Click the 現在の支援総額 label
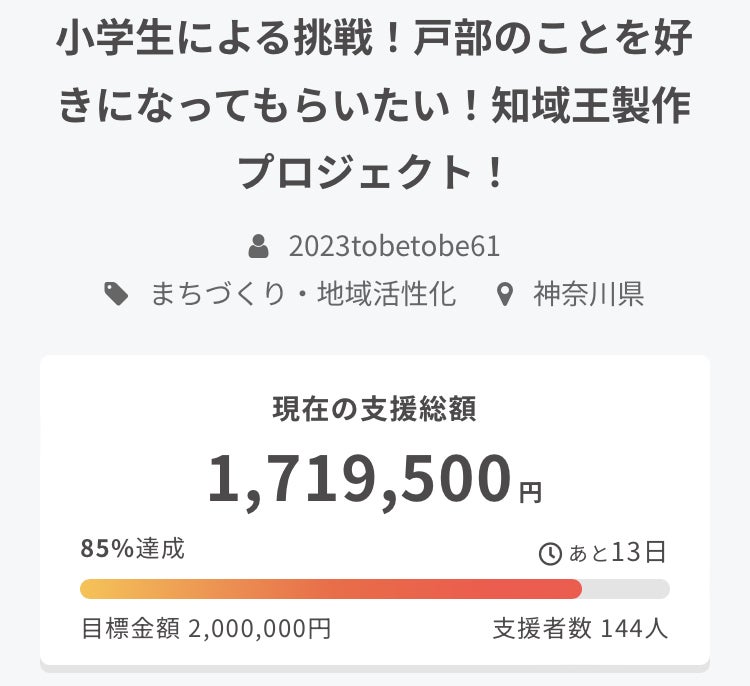Image resolution: width=750 pixels, height=686 pixels. [375, 408]
